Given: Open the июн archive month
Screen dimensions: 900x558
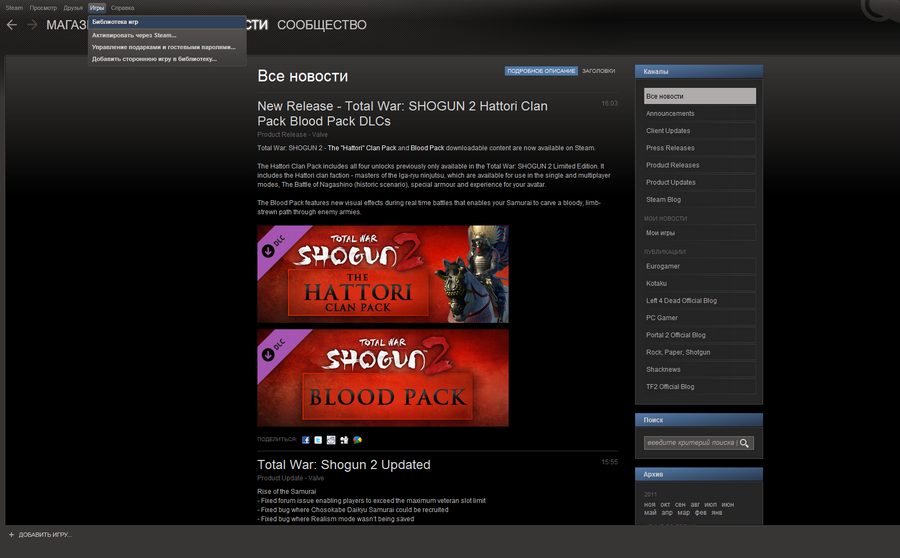Looking at the screenshot, I should click(728, 505).
